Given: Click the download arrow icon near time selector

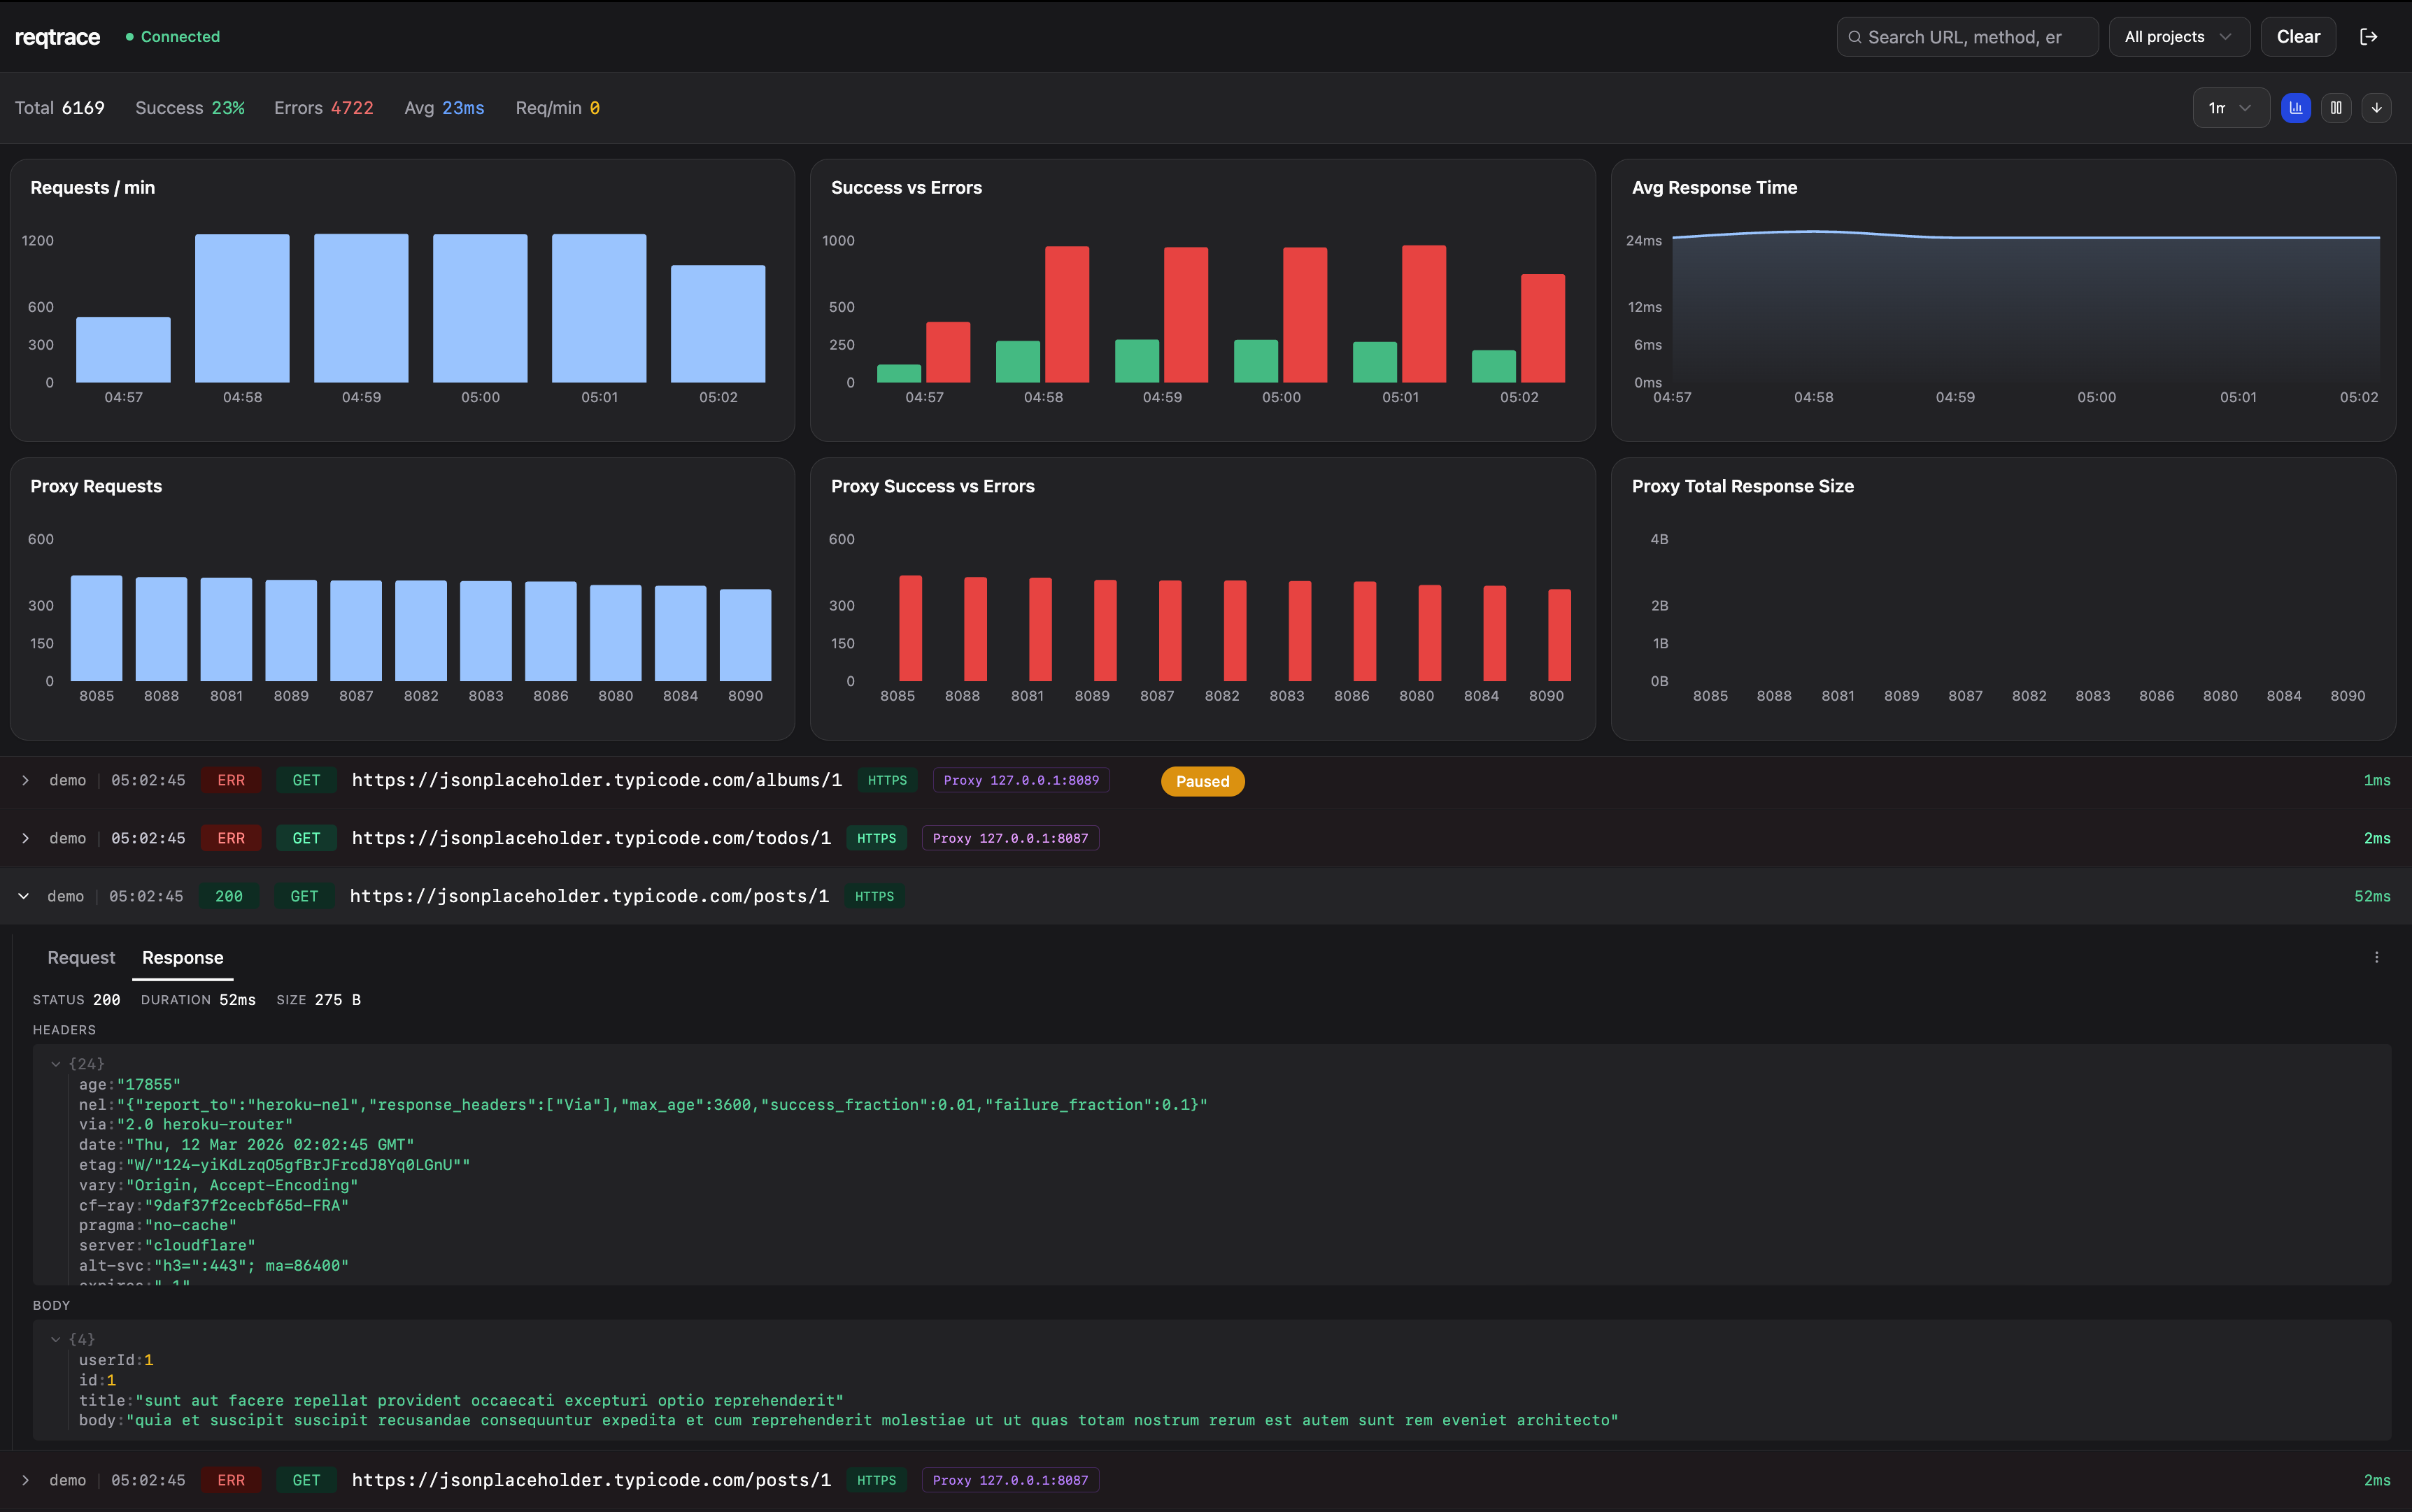Looking at the screenshot, I should point(2377,107).
